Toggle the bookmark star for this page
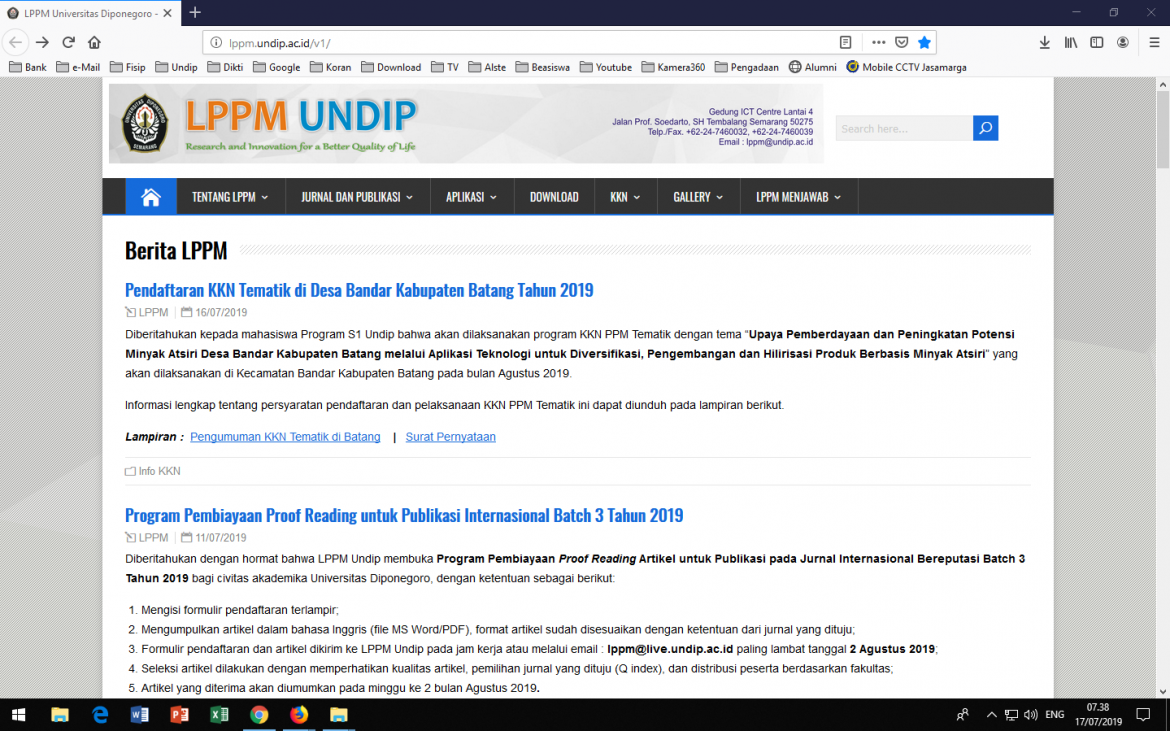Screen dimensions: 1170x731 pos(923,42)
